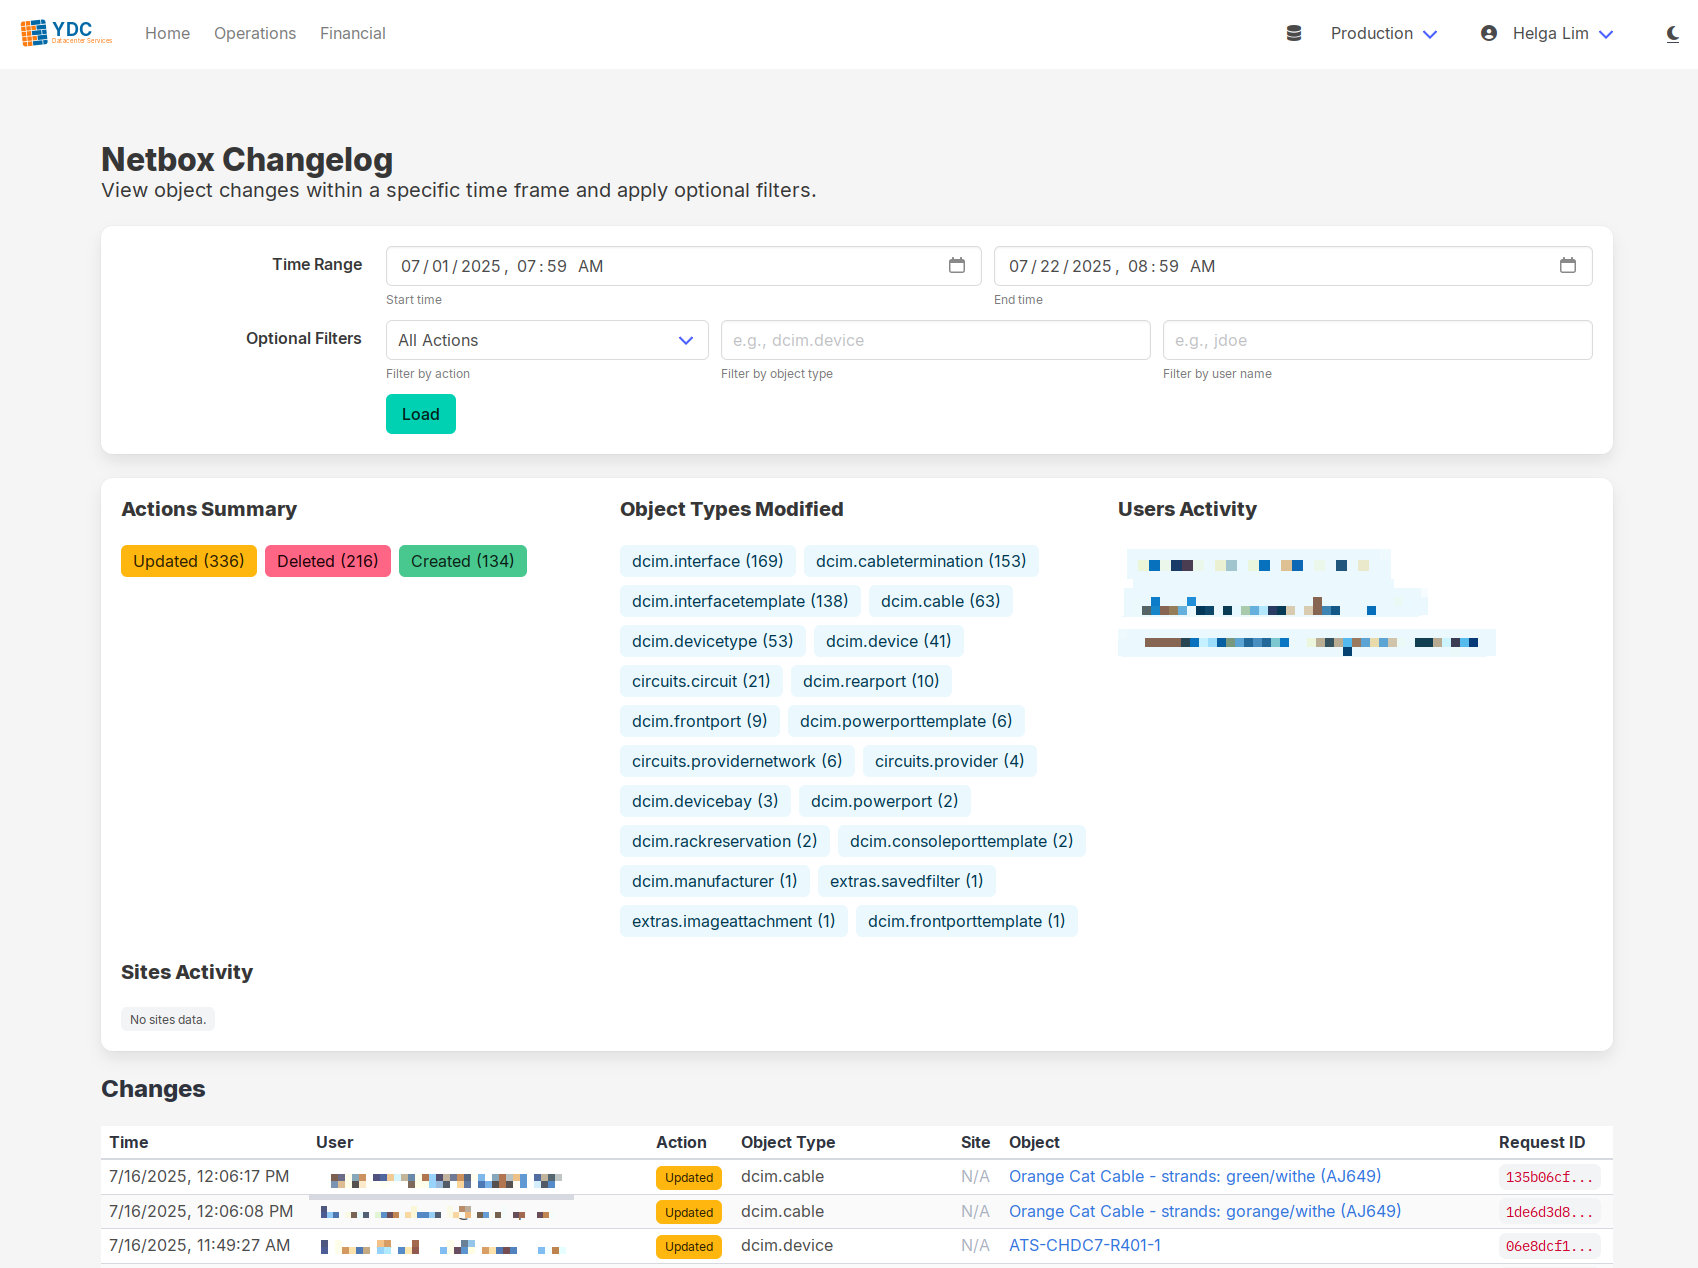Click dcim.rearport (10) tag
The image size is (1698, 1268).
coord(871,681)
